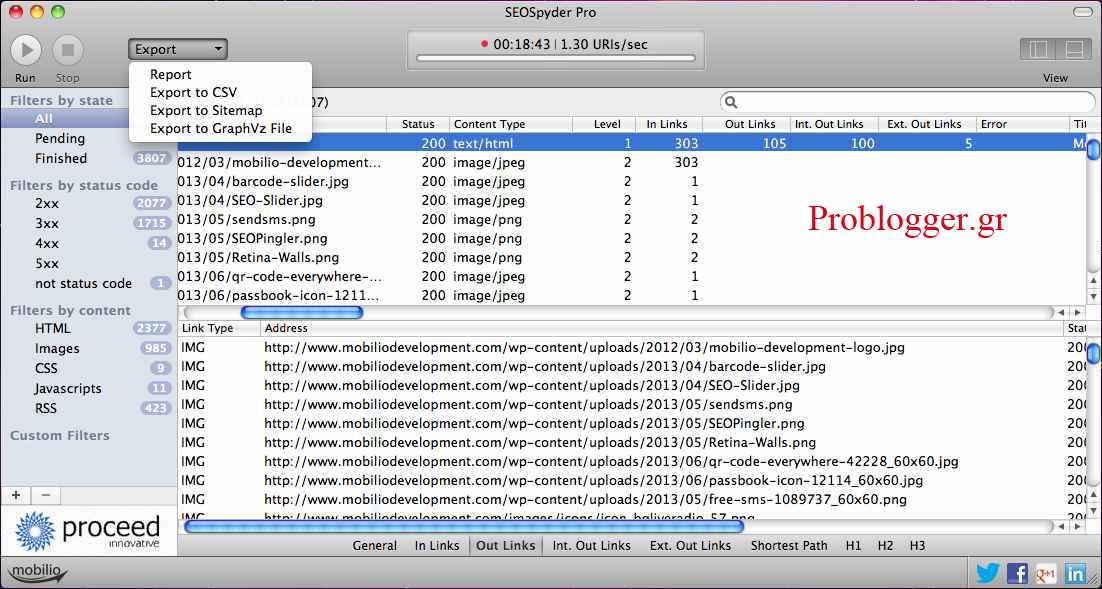Select the barcode-slider.jpg row in upper table

pos(632,181)
